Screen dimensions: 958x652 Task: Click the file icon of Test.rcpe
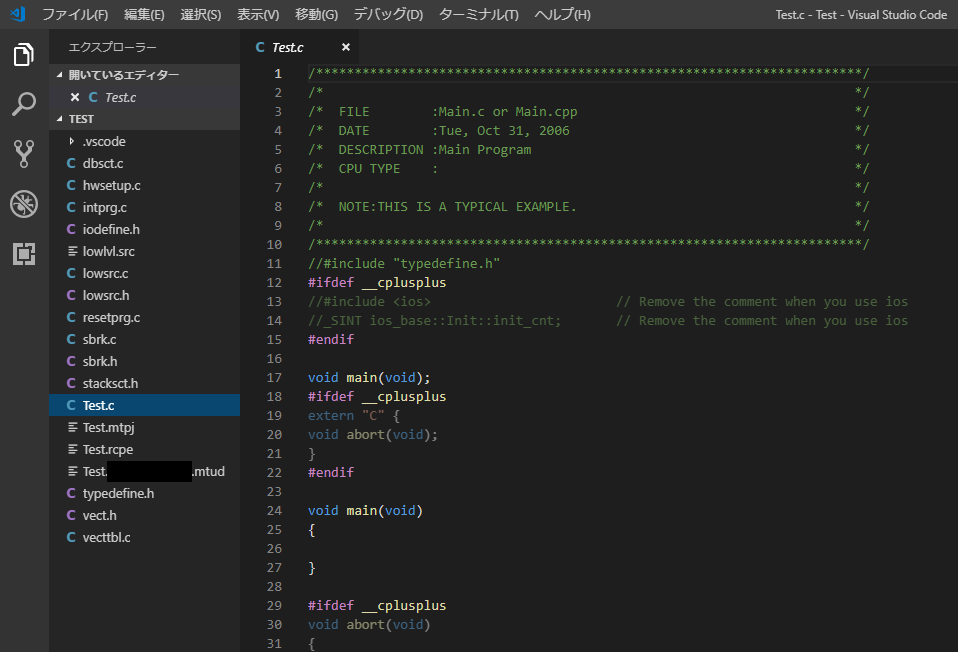tap(72, 449)
